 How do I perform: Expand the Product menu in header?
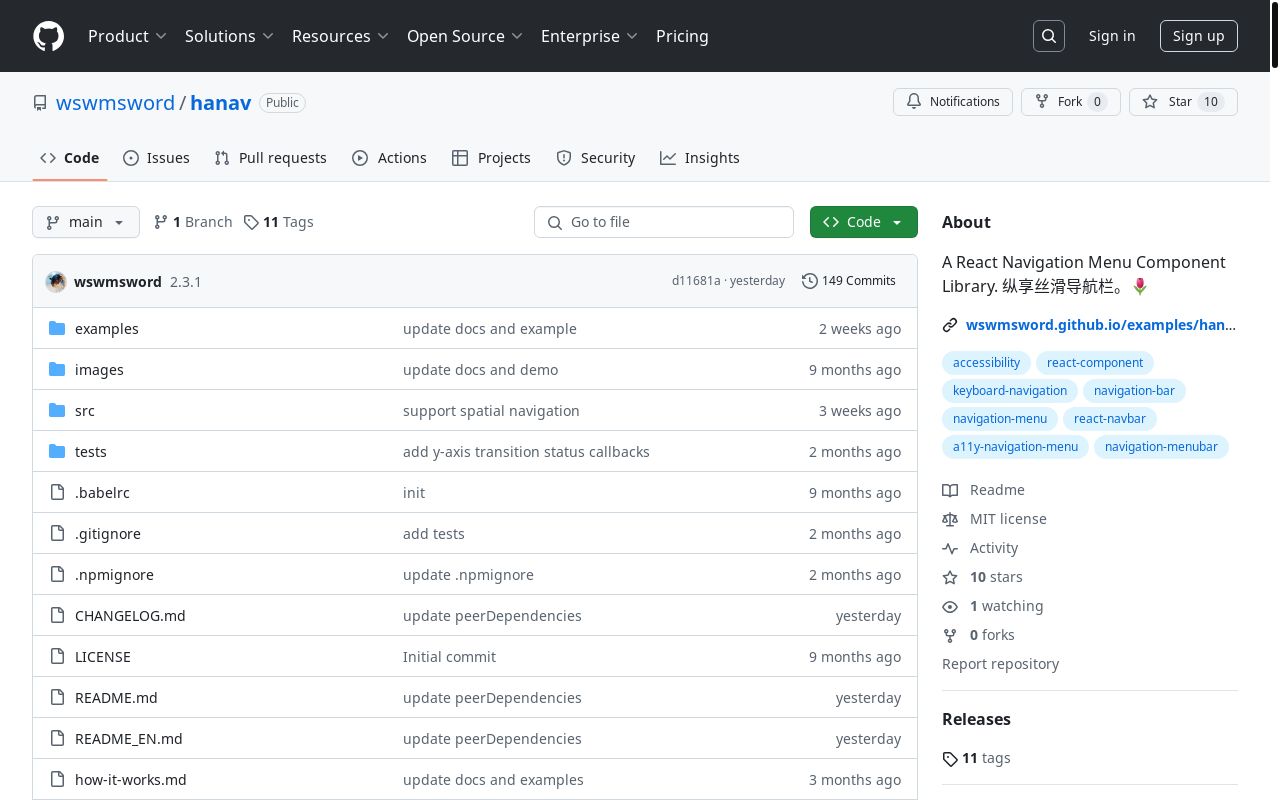coord(127,36)
